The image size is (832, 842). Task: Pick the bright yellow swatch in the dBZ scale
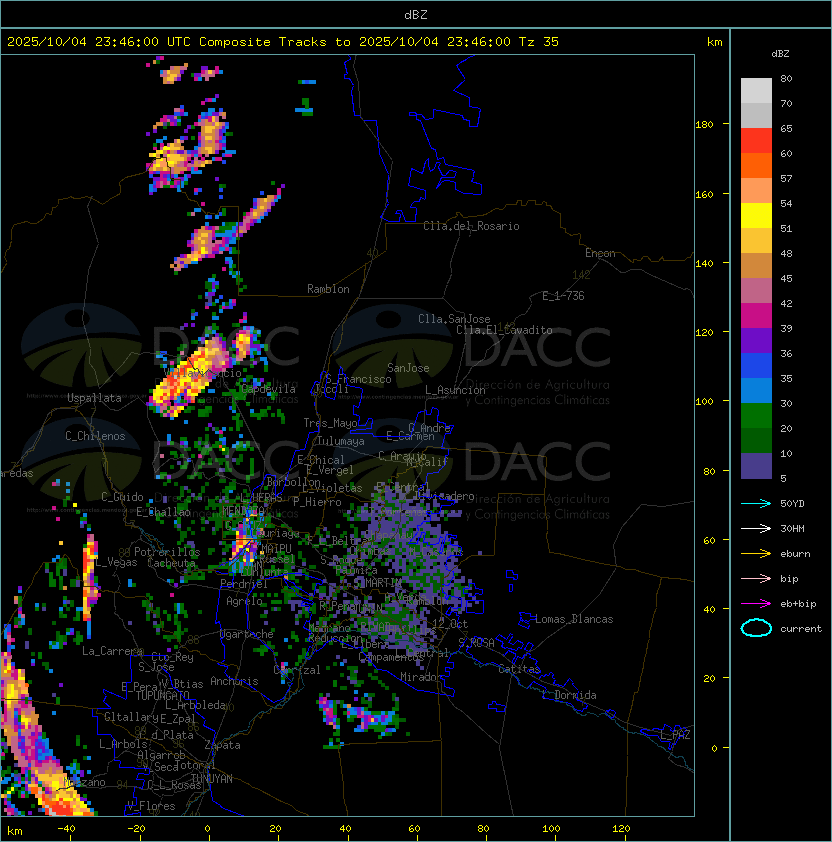pos(756,216)
